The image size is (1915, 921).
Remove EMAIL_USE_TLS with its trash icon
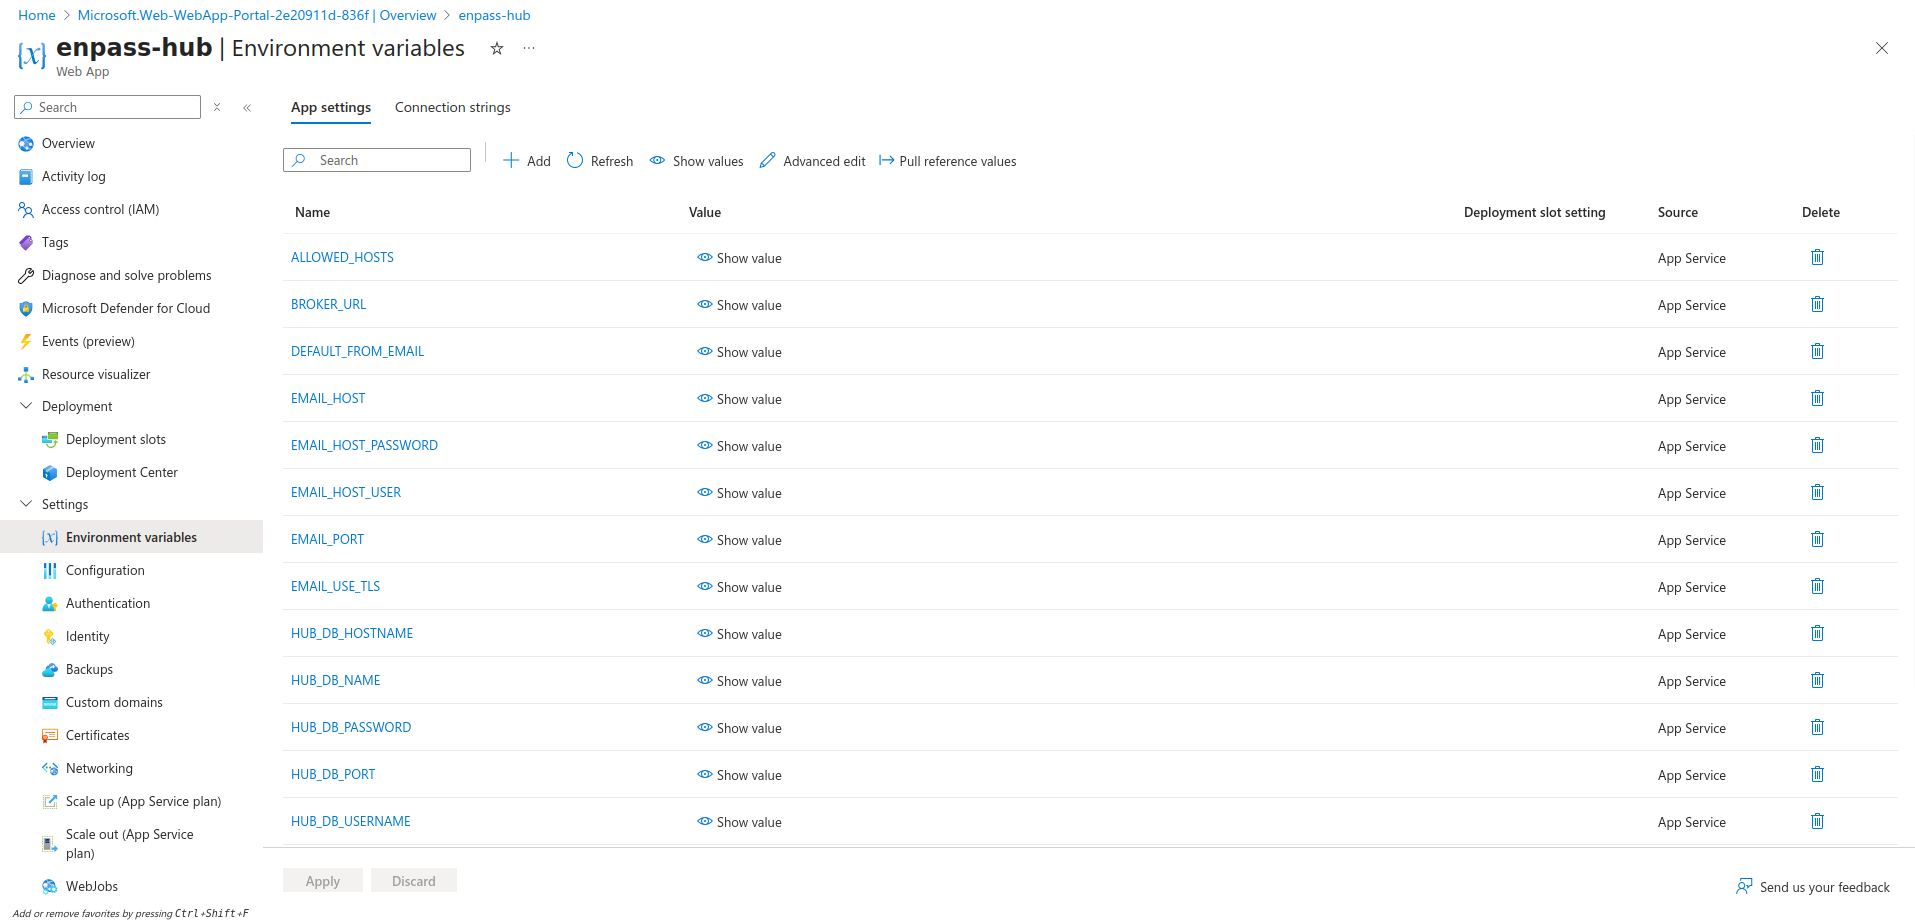click(x=1817, y=586)
